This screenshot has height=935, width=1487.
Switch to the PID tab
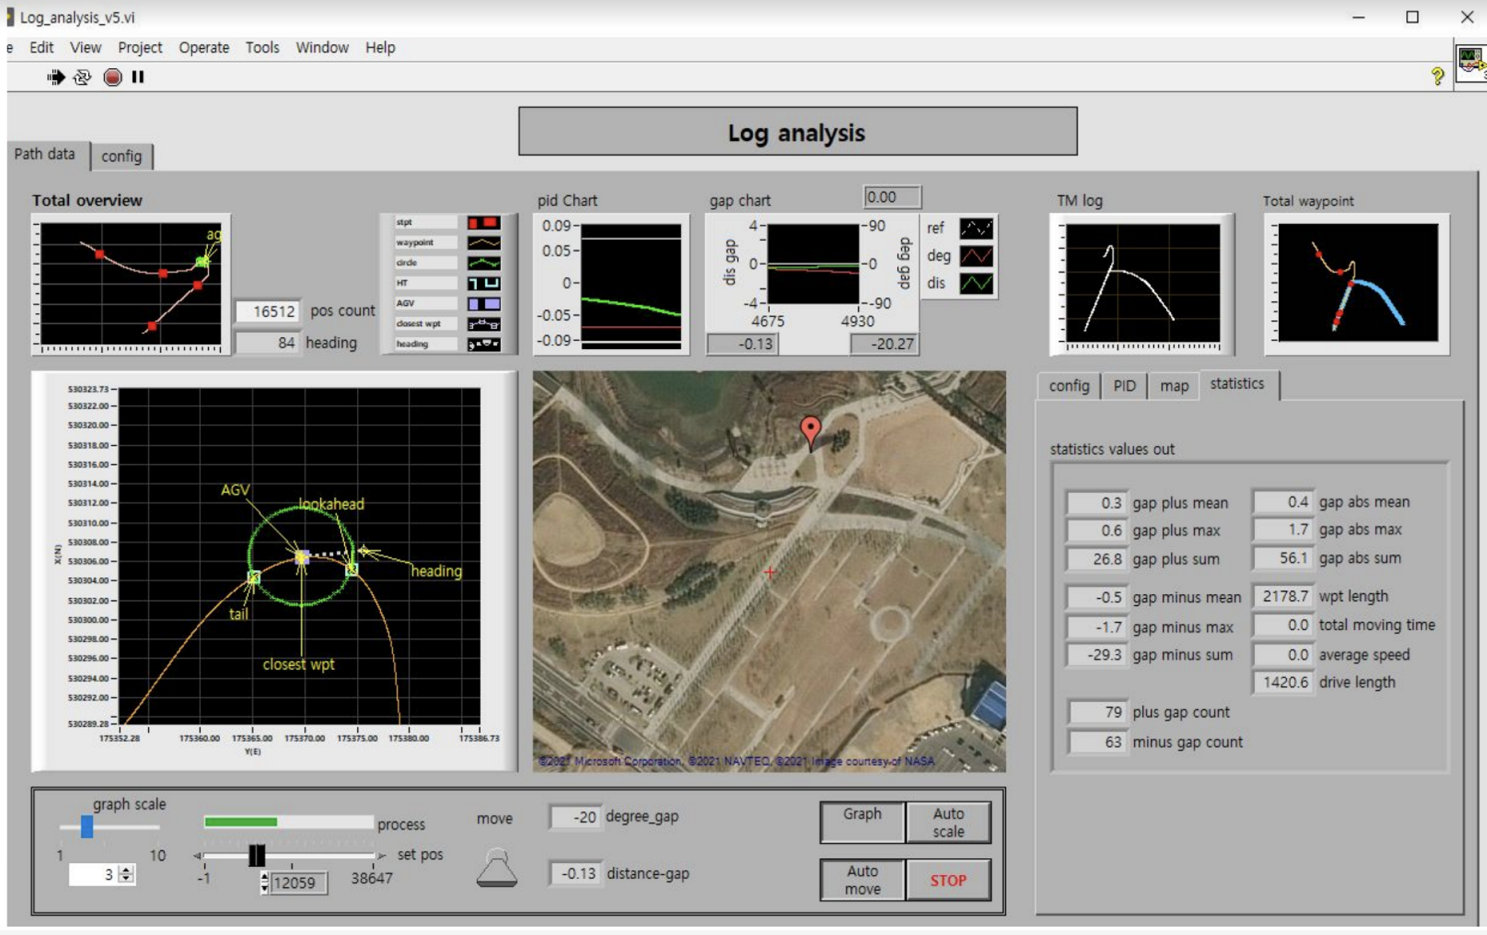click(1124, 386)
